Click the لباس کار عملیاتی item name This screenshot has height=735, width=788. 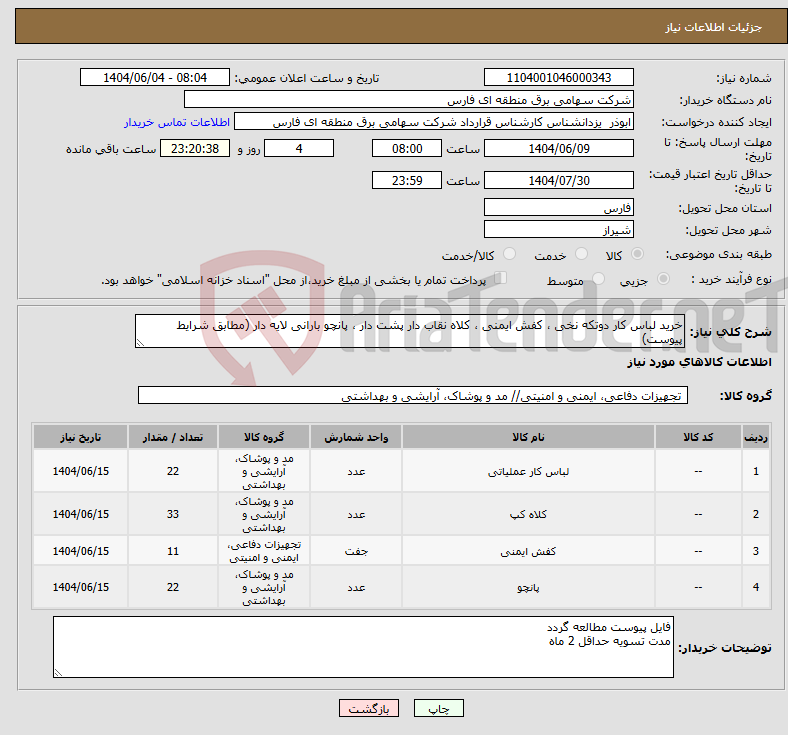tap(528, 471)
